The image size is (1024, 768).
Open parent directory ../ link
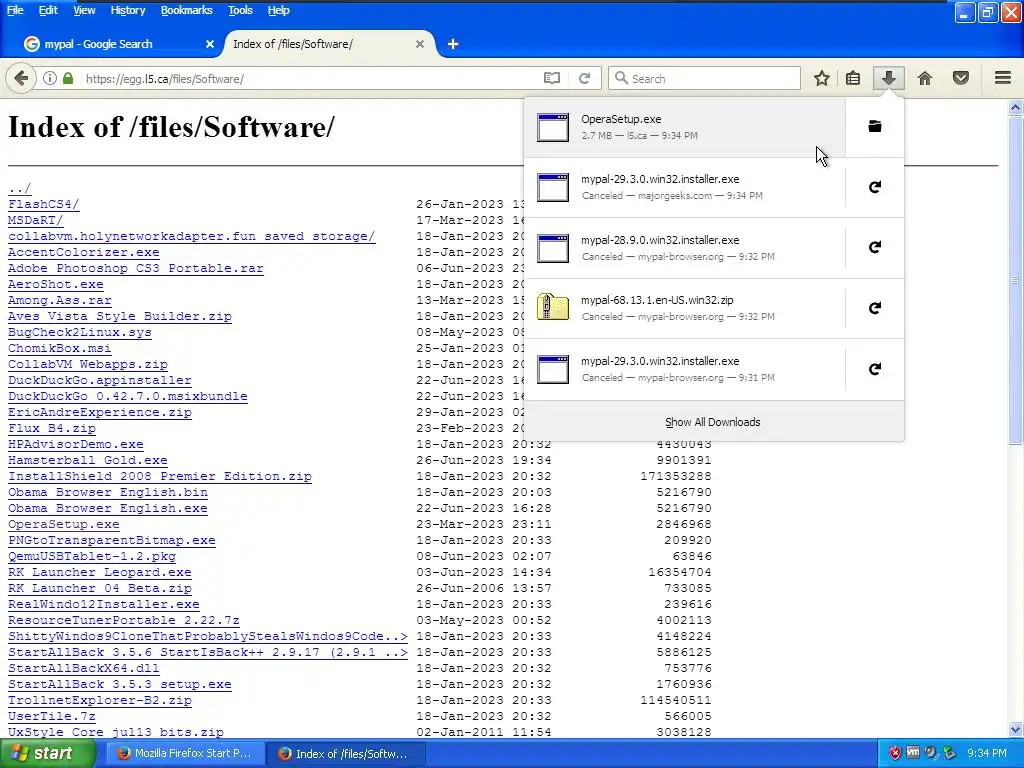pos(20,188)
